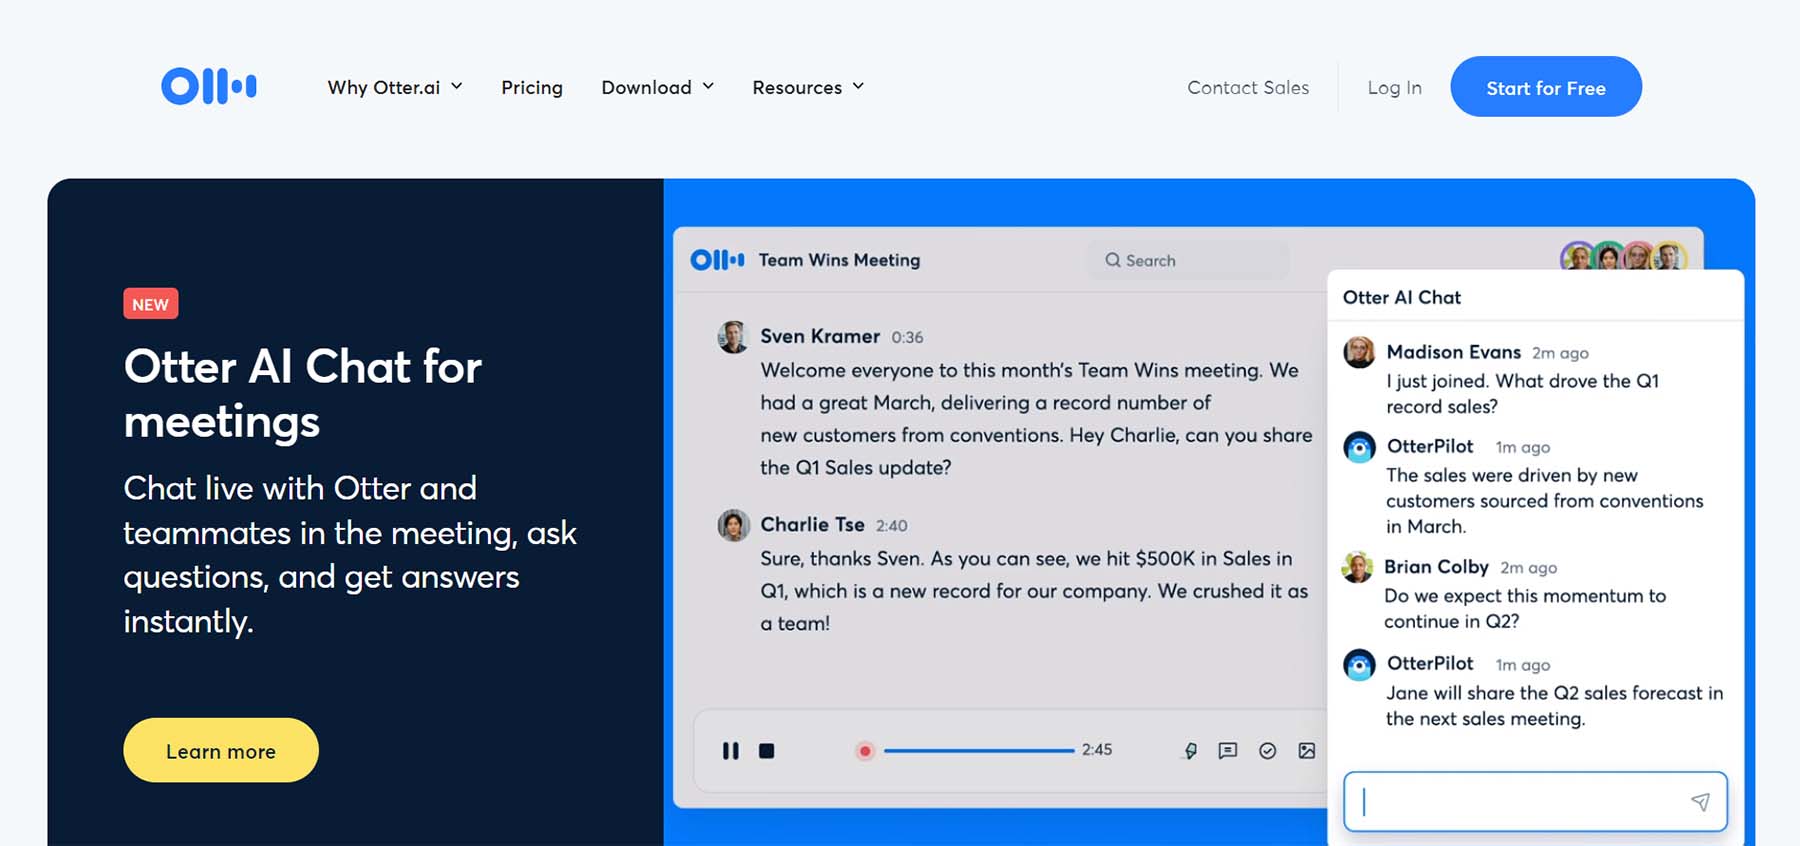The width and height of the screenshot is (1800, 846).
Task: Open the Pricing page
Action: point(532,88)
